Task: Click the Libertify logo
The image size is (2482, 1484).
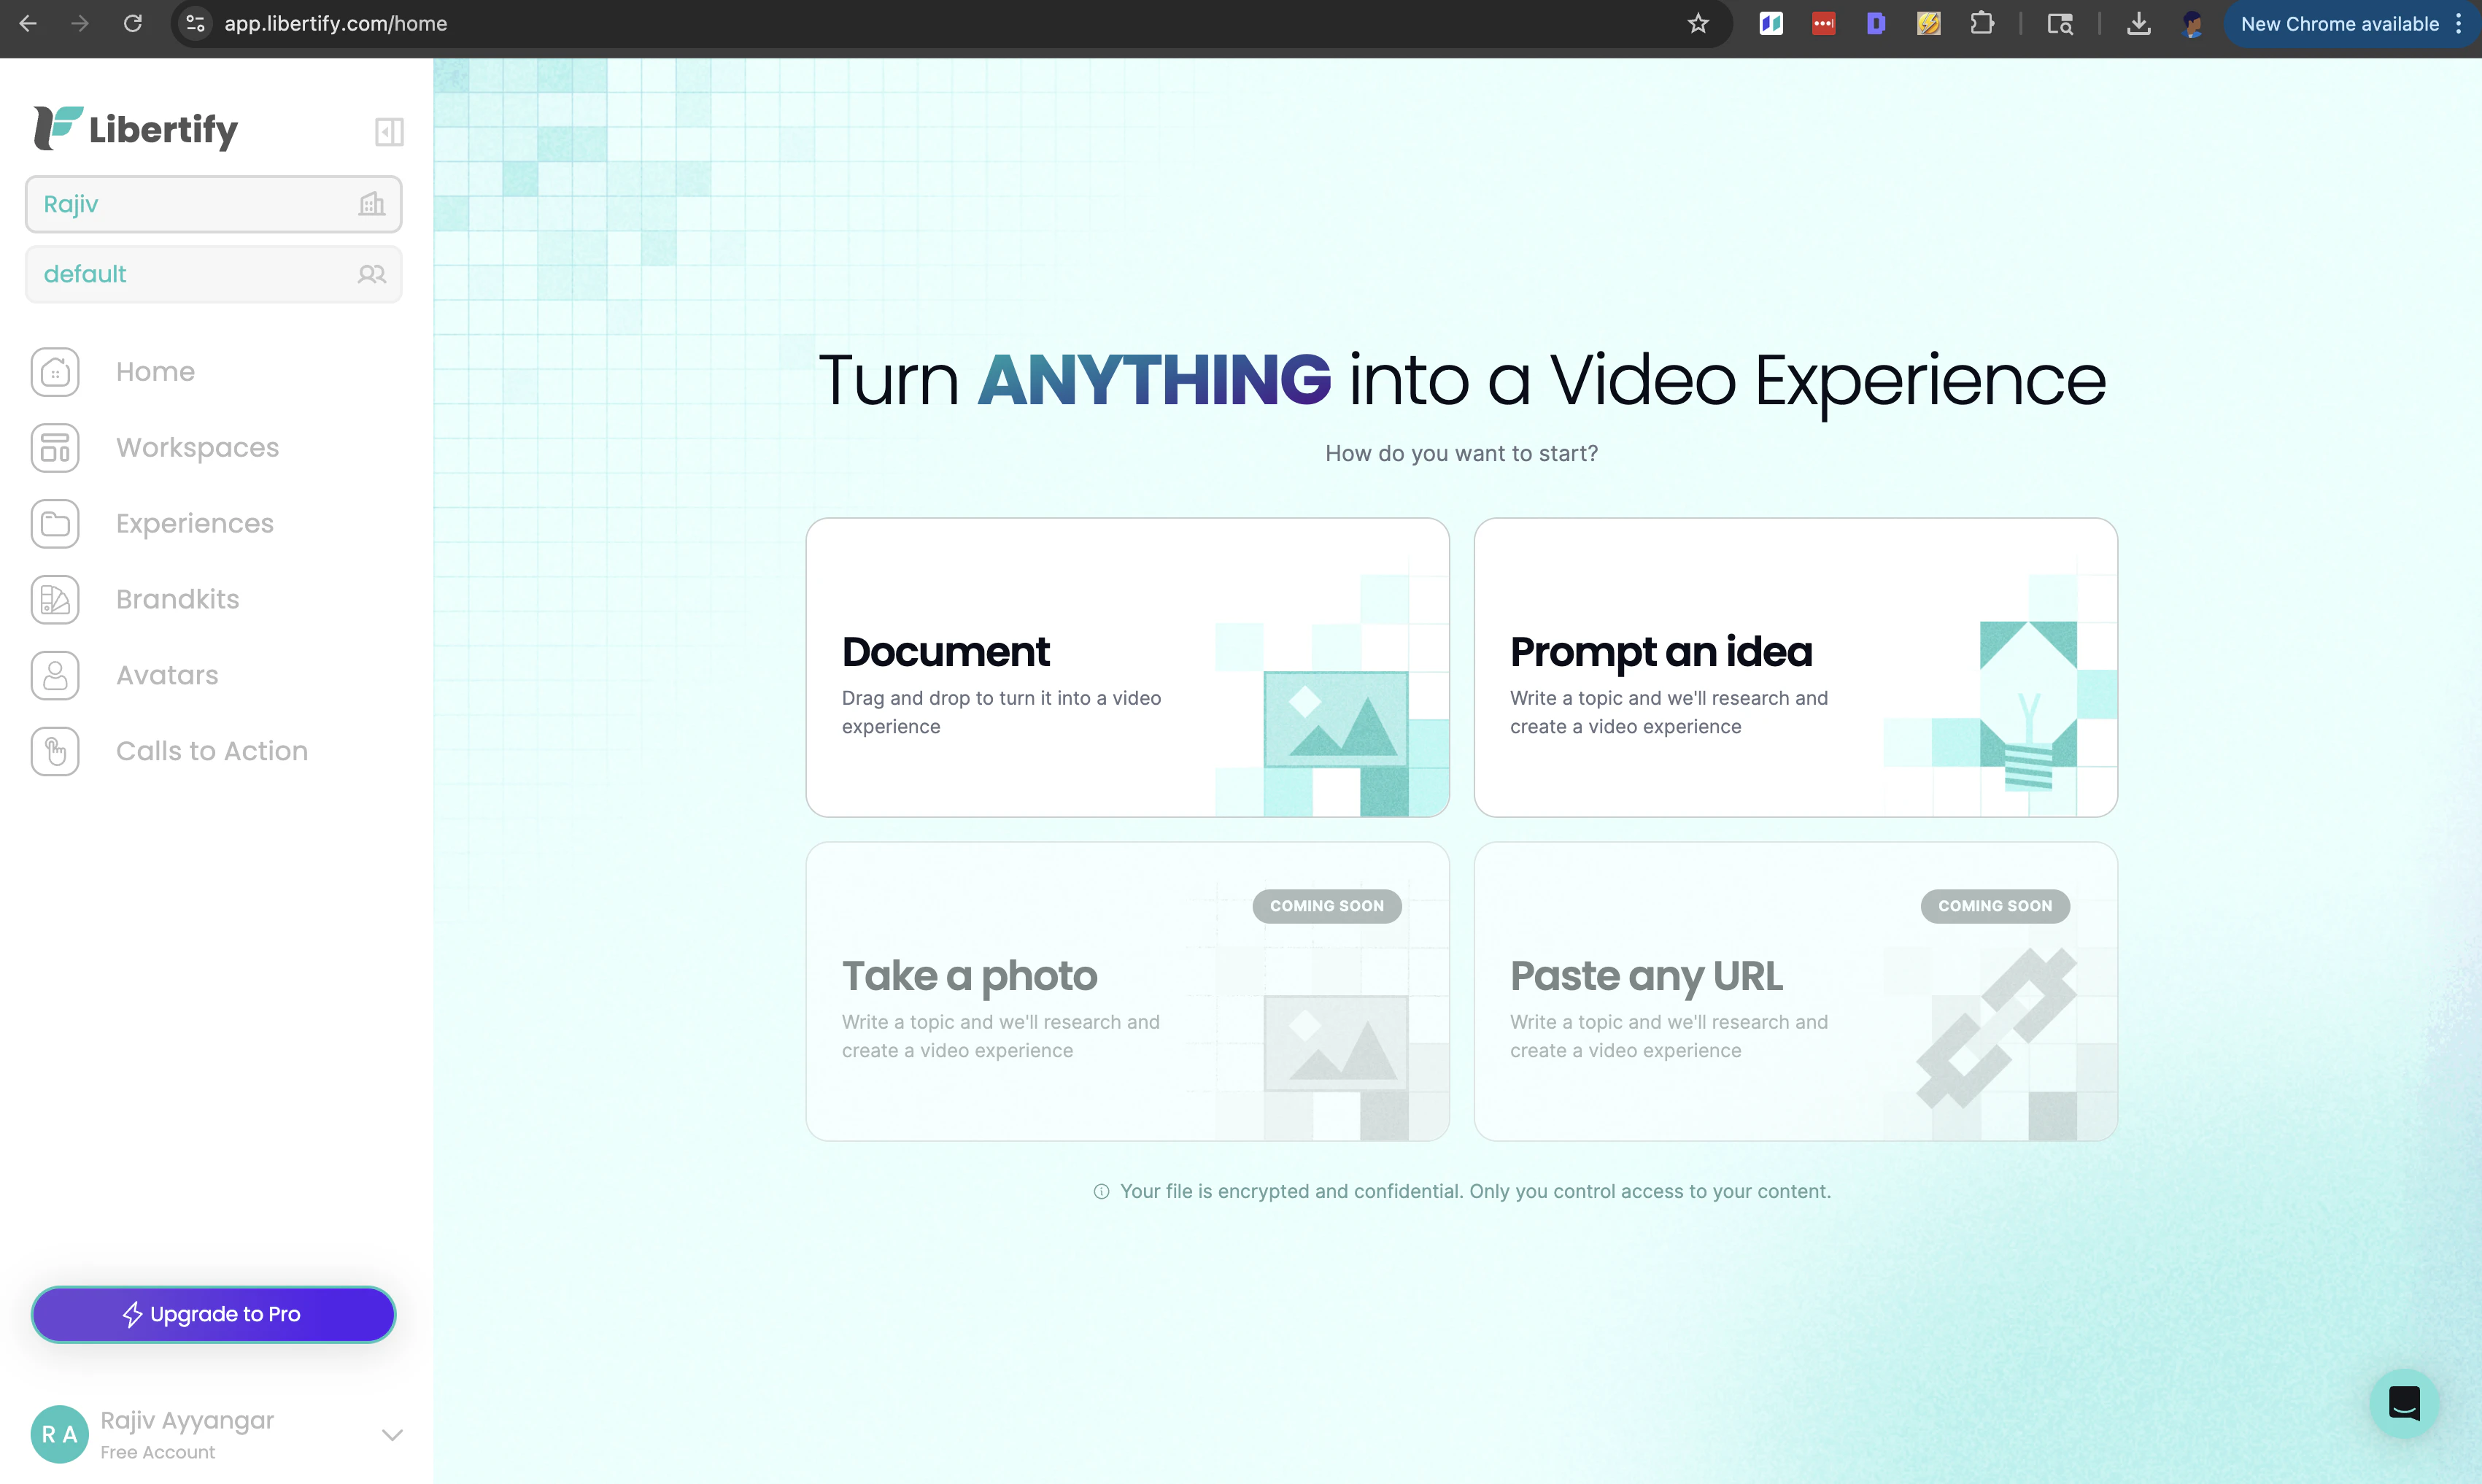Action: 135,128
